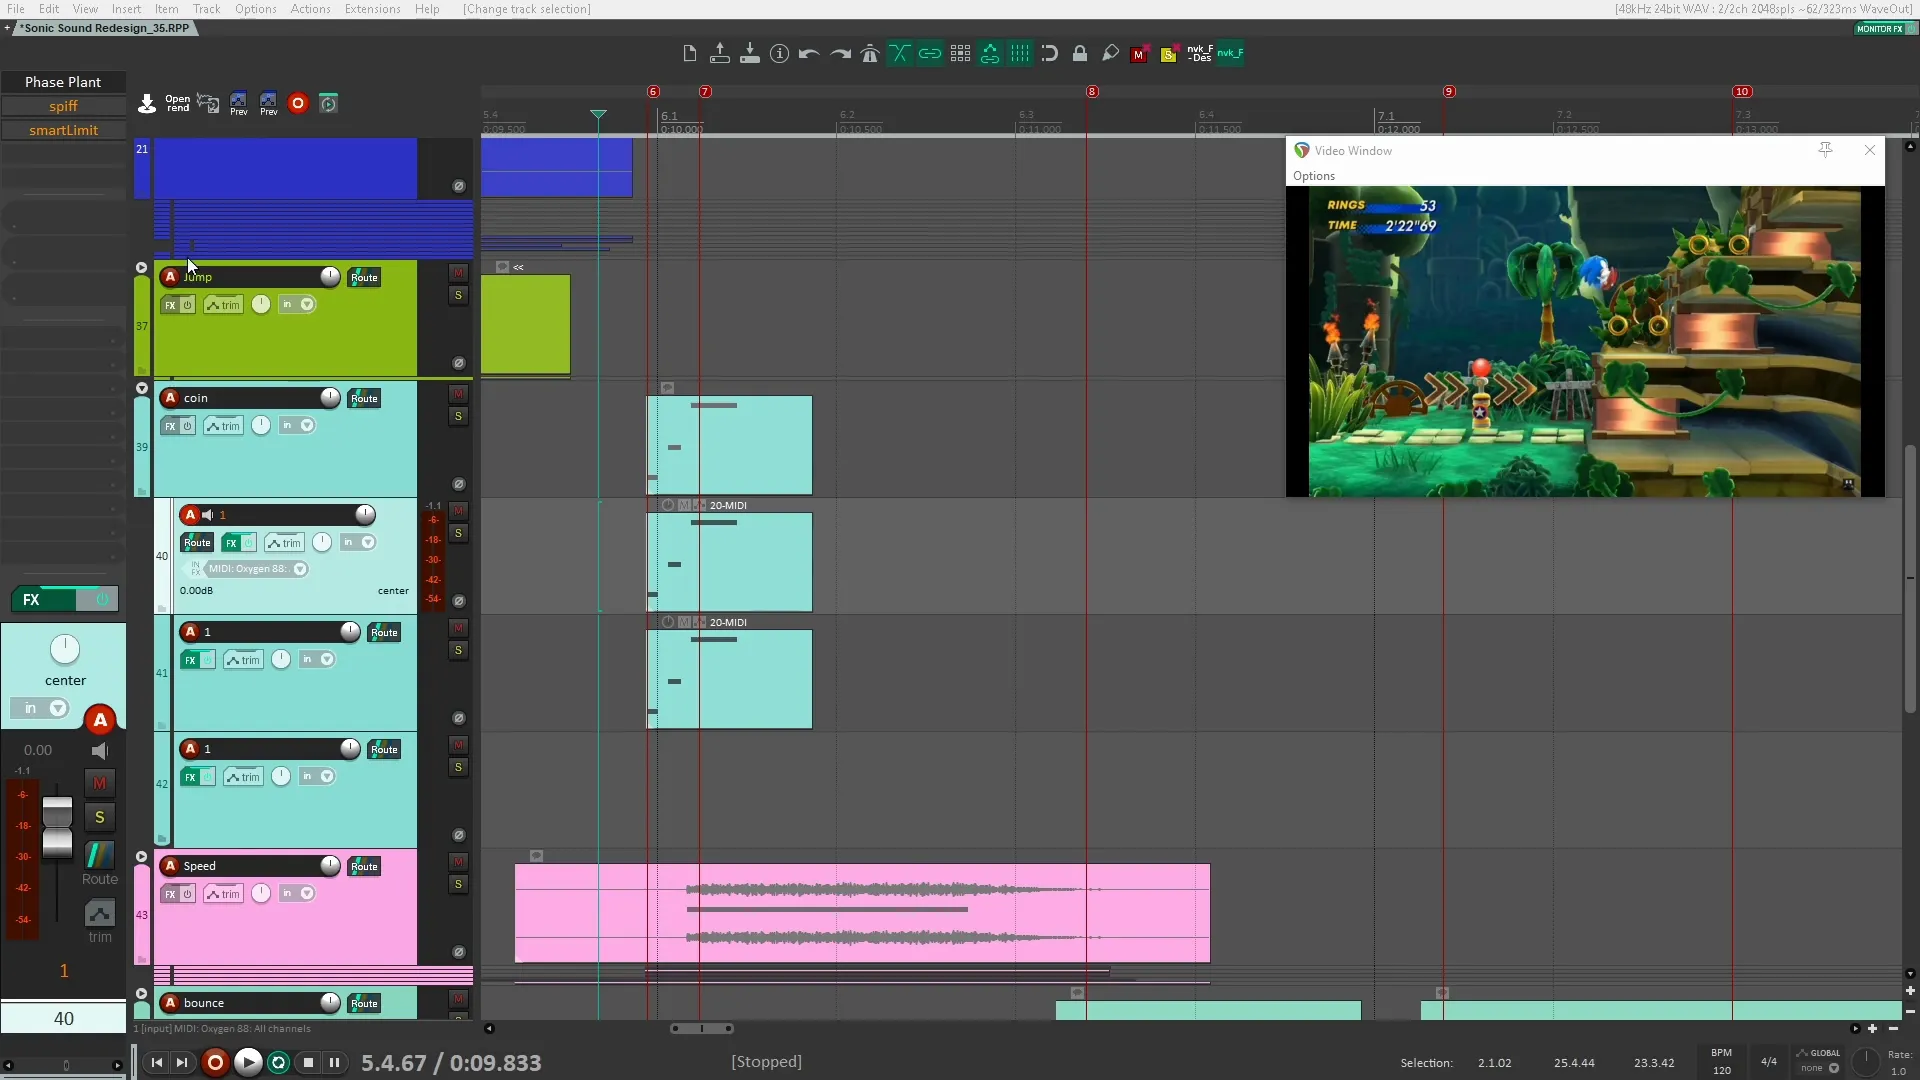Open the File menu

(x=16, y=9)
